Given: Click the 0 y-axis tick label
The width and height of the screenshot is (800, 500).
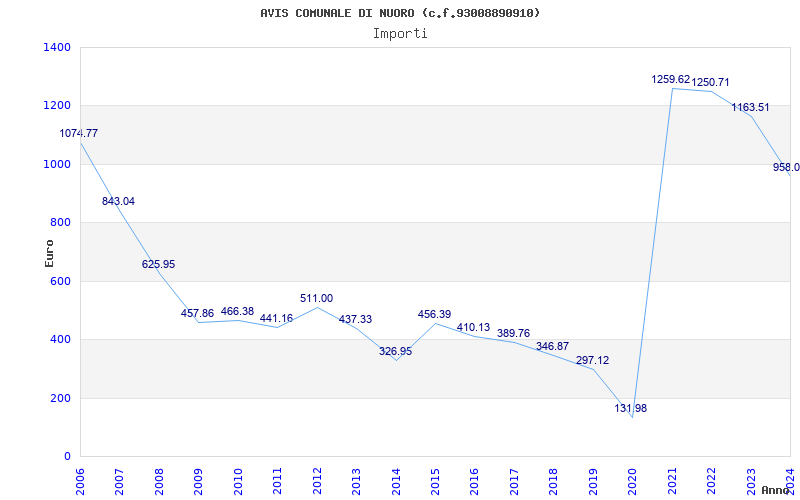Looking at the screenshot, I should [x=68, y=456].
